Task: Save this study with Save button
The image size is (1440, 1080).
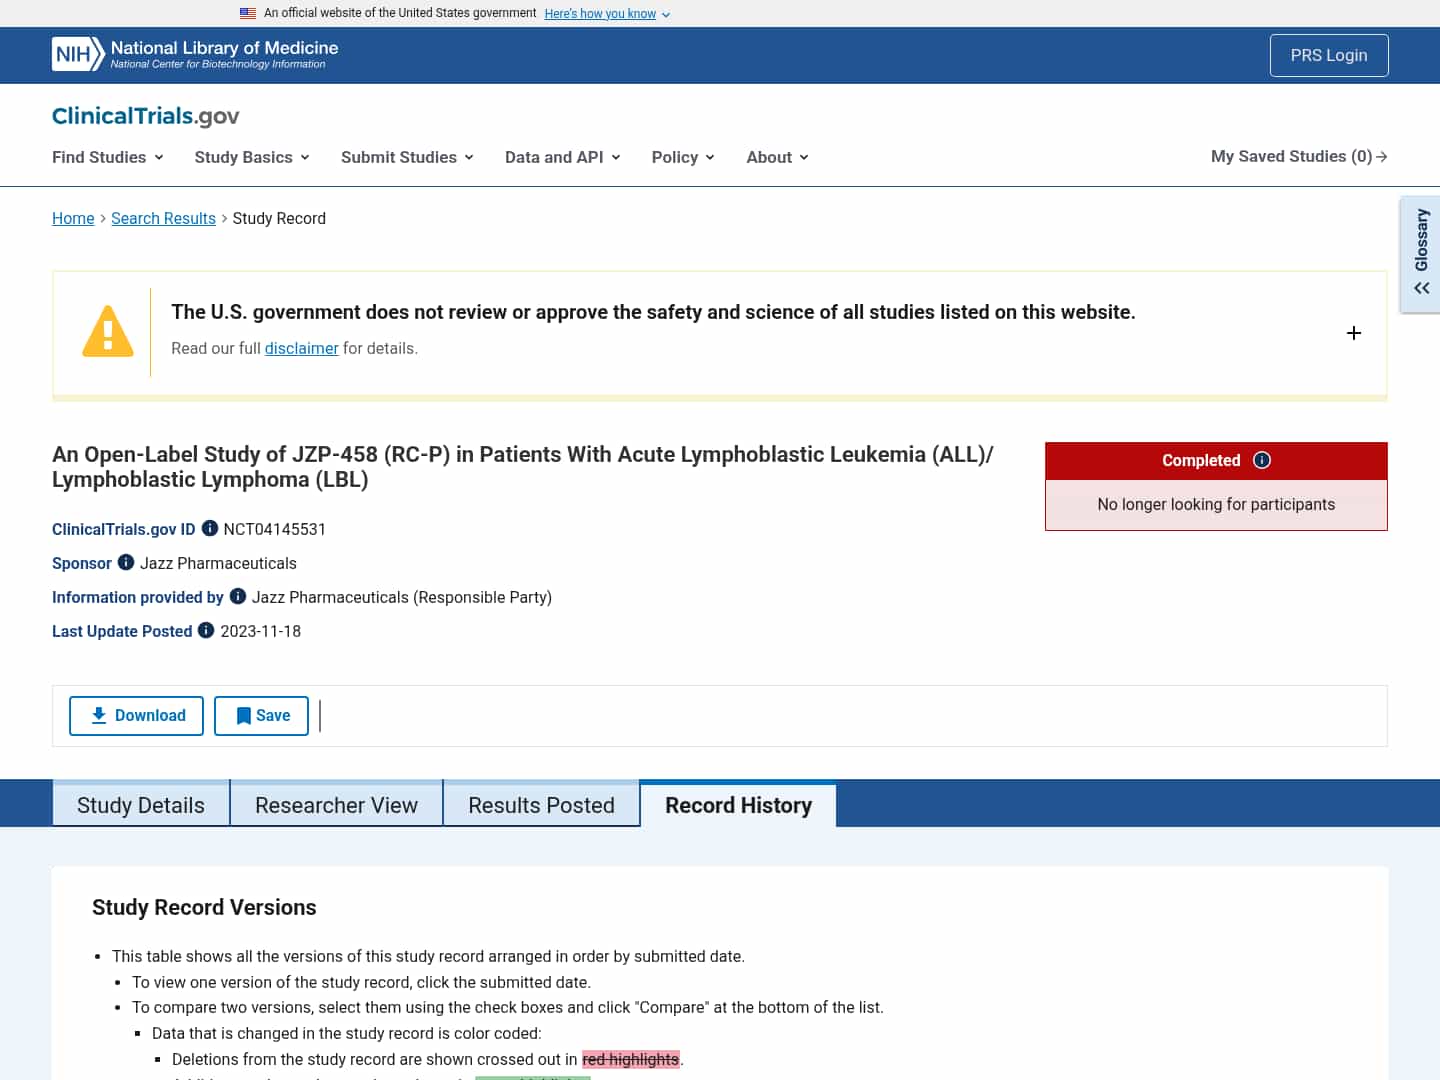Action: pos(261,716)
